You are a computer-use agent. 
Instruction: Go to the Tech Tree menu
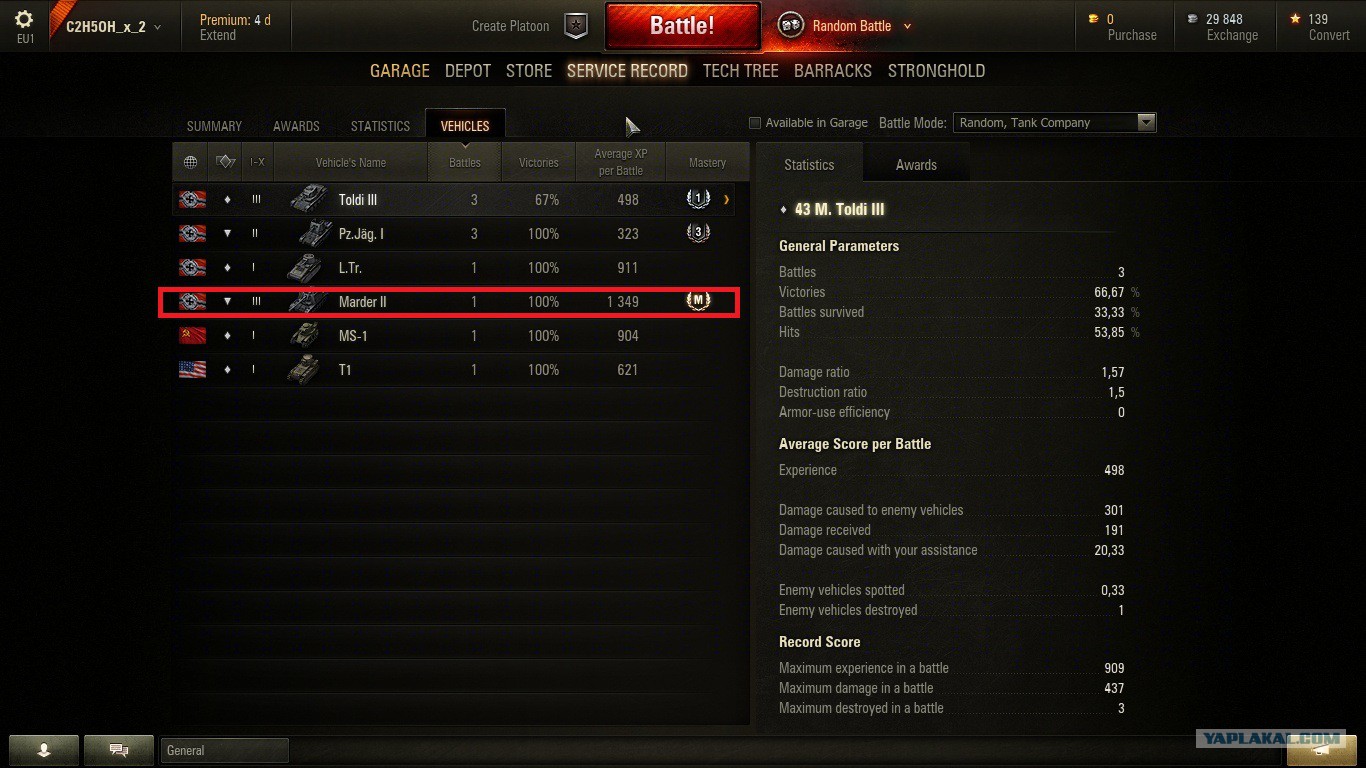[x=740, y=71]
